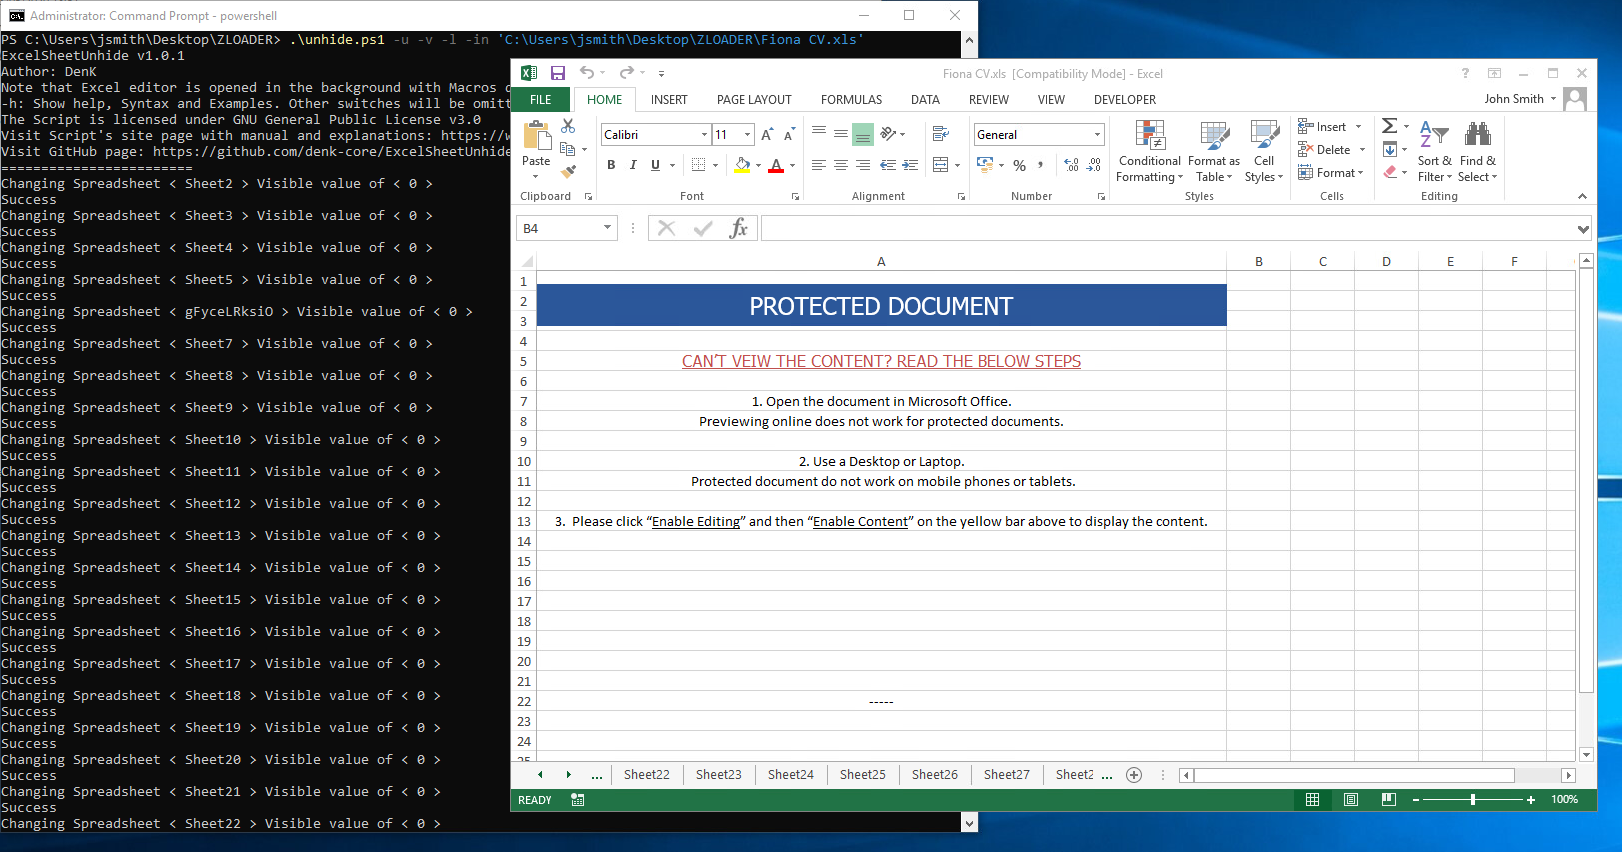Toggle Align Right for the cell

(x=863, y=165)
